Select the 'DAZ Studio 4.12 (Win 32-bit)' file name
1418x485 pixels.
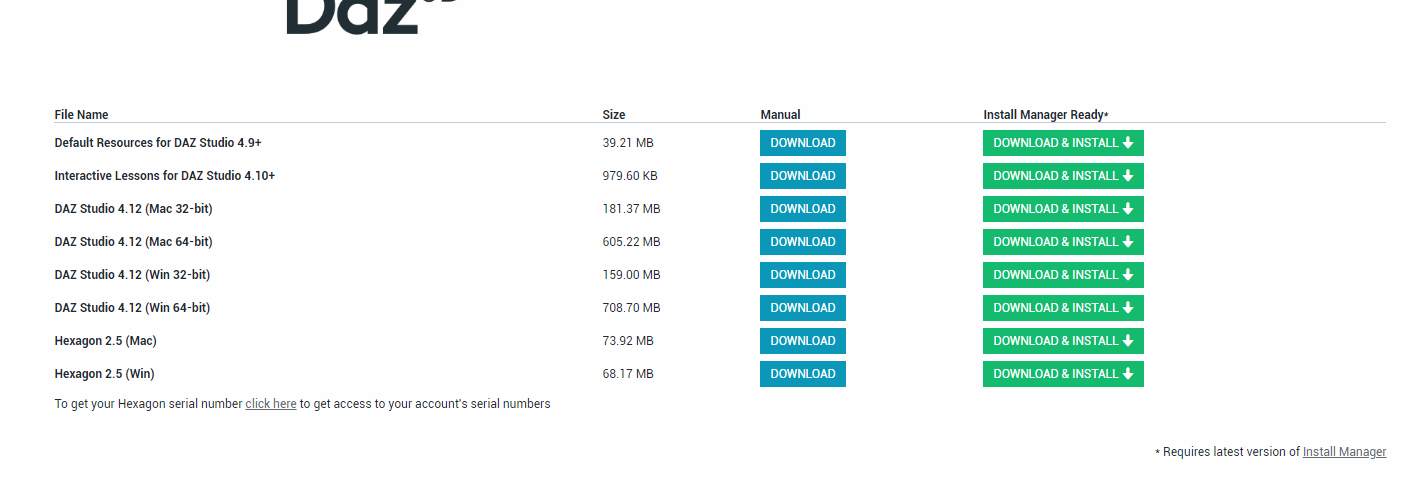click(133, 275)
